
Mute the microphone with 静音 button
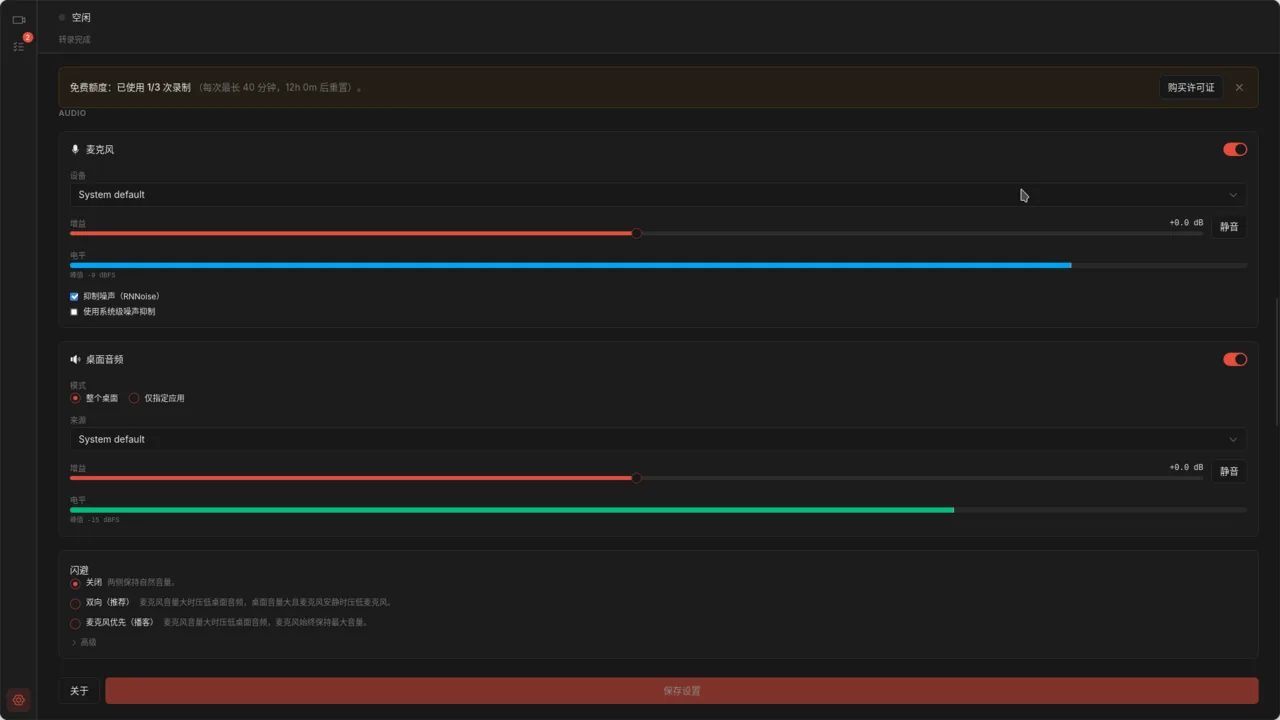[1229, 227]
